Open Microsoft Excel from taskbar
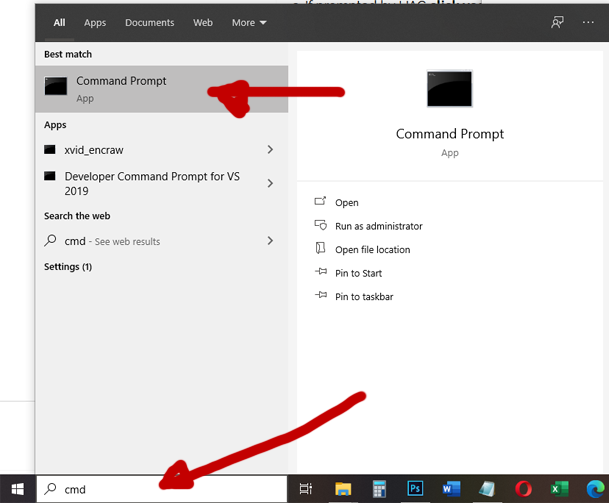 (559, 489)
